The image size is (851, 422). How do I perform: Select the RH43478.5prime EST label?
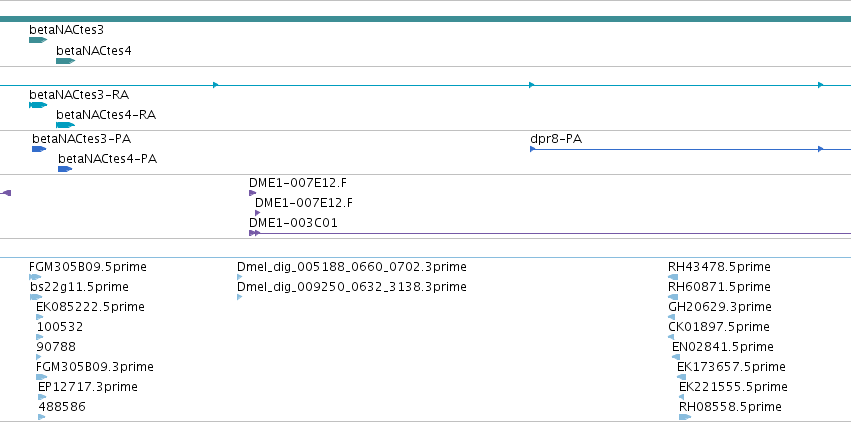pos(719,267)
